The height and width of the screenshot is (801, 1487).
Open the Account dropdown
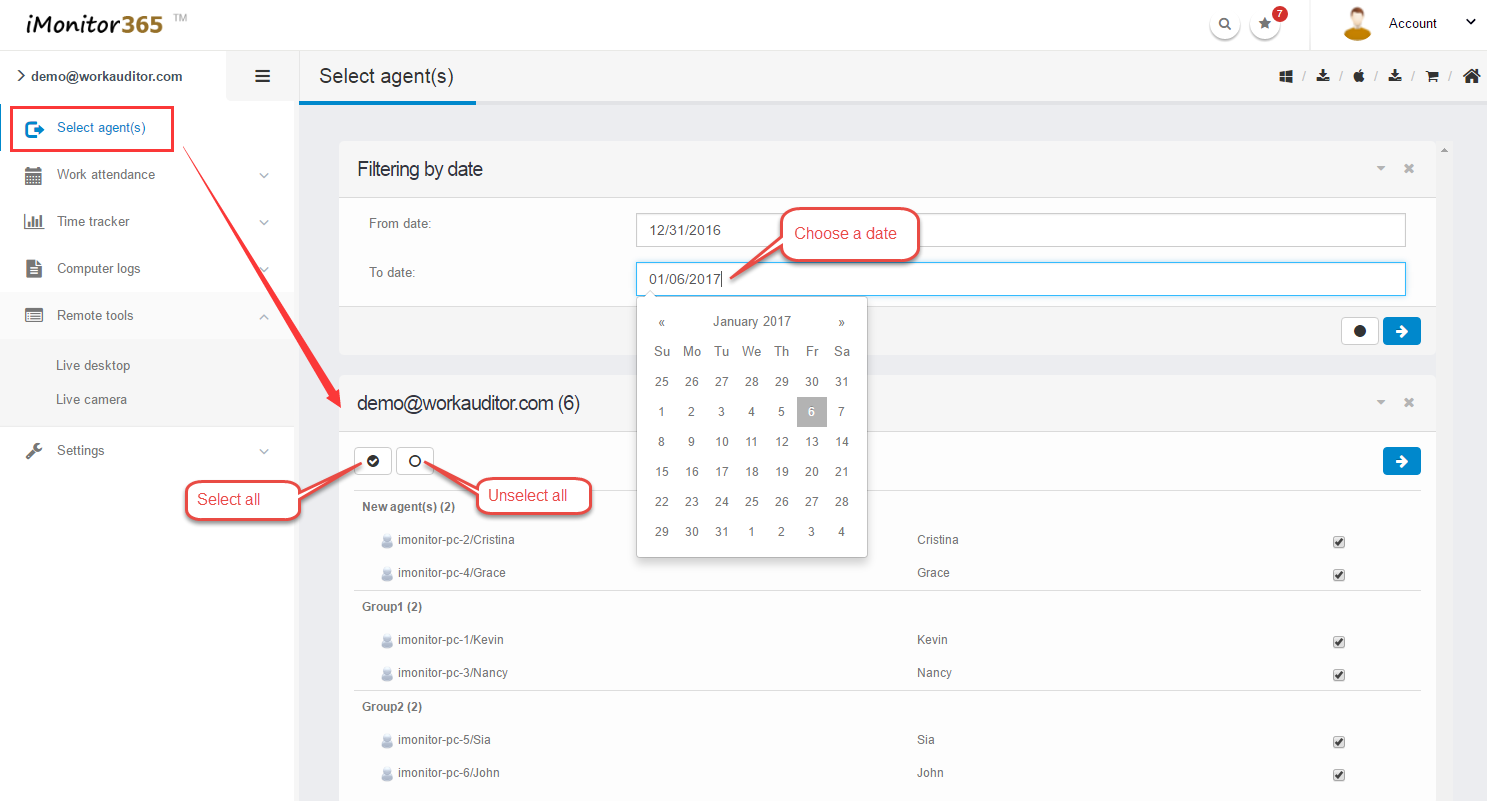(1471, 22)
